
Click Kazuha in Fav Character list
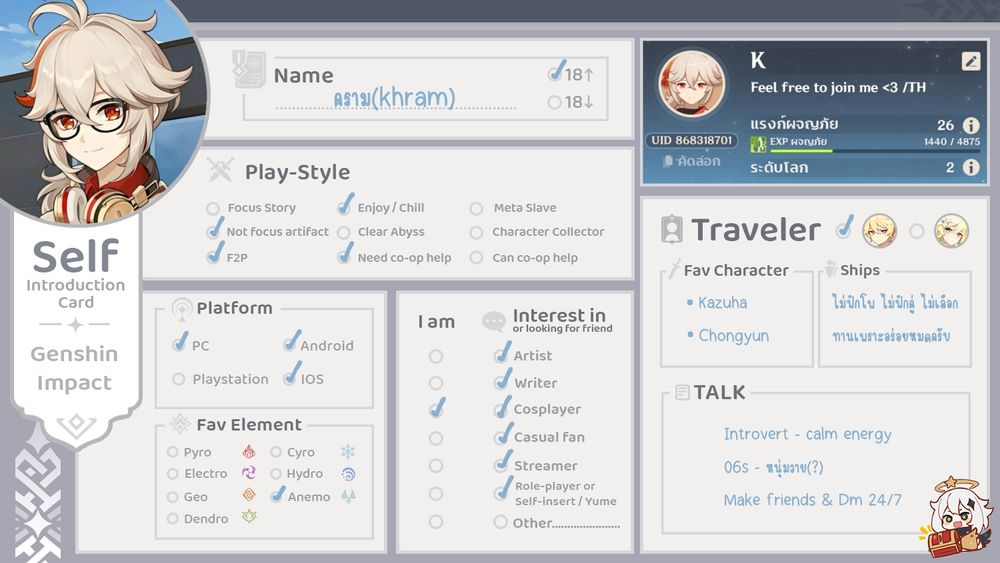(723, 303)
